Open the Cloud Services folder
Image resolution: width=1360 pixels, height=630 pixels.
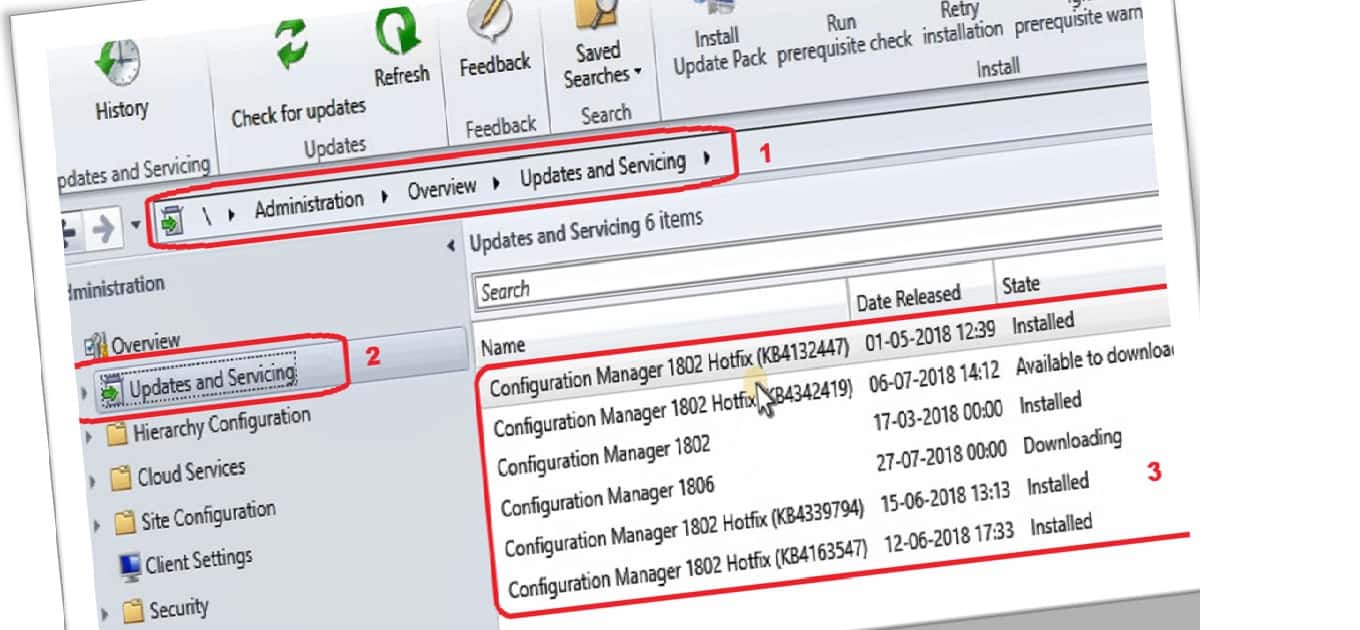point(191,472)
